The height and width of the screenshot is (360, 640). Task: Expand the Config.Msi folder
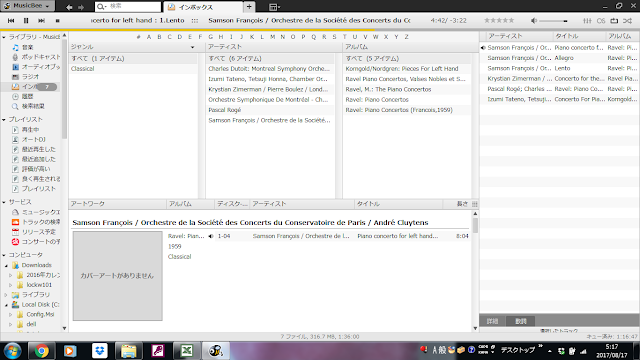11,314
